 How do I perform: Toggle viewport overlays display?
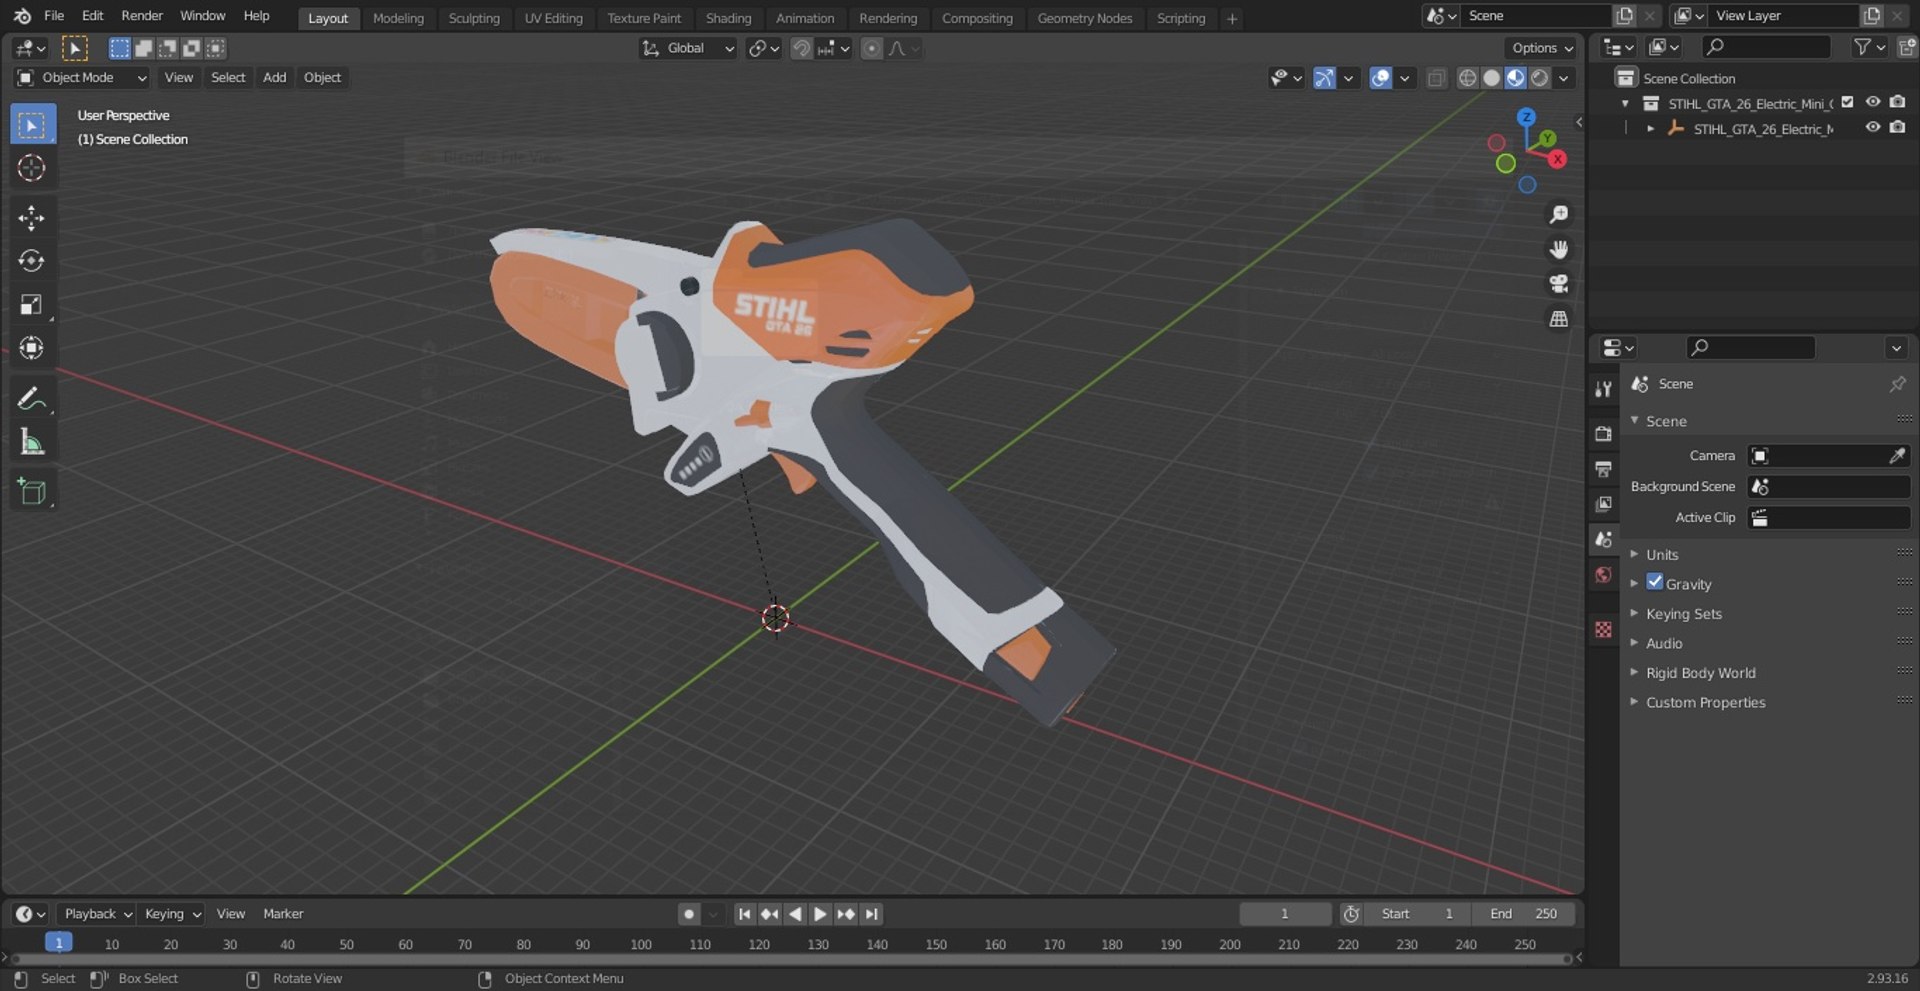point(1380,78)
